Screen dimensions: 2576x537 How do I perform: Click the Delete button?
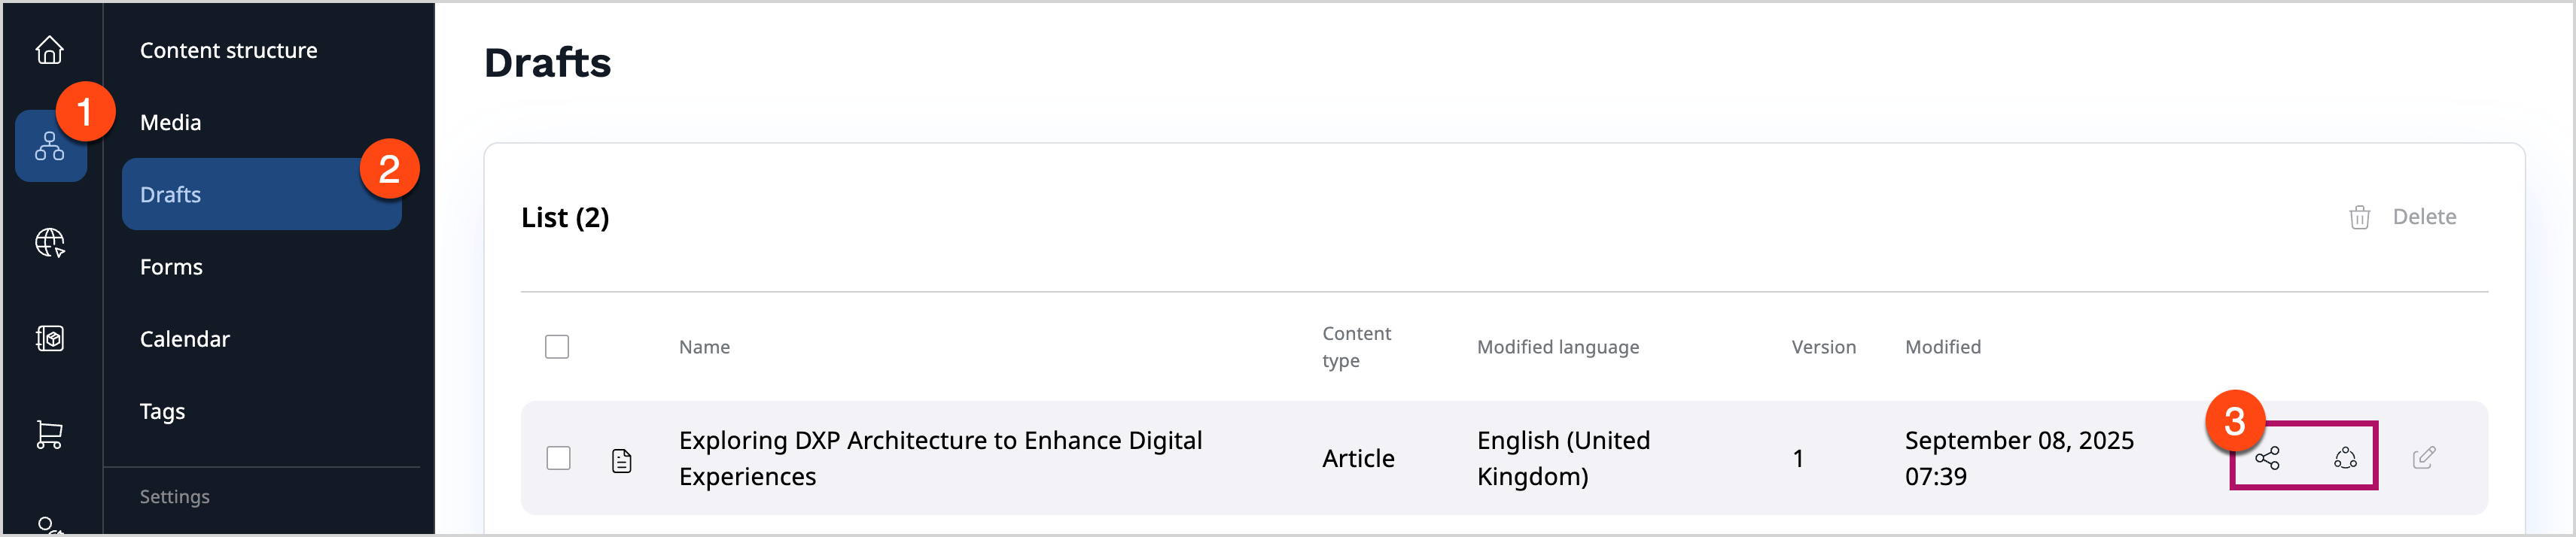(2423, 217)
